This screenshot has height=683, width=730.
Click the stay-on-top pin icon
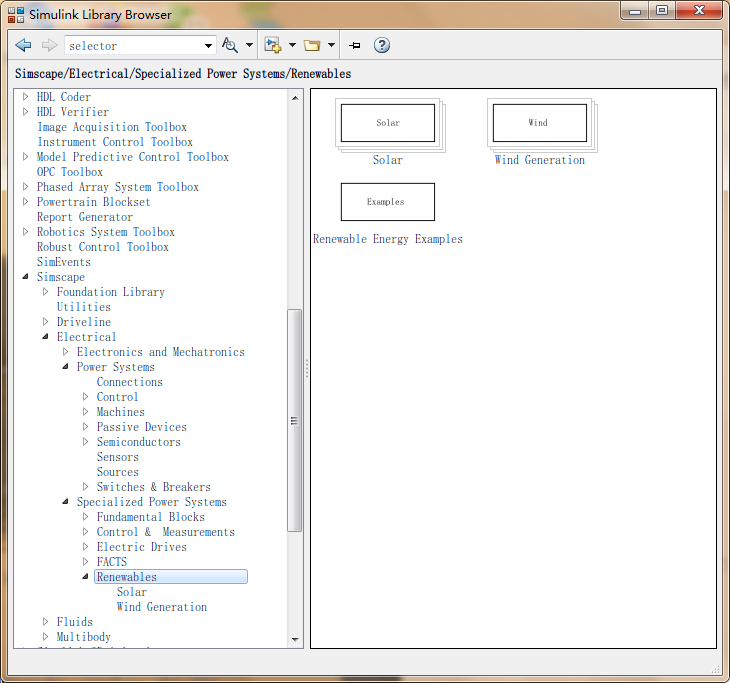tap(355, 45)
